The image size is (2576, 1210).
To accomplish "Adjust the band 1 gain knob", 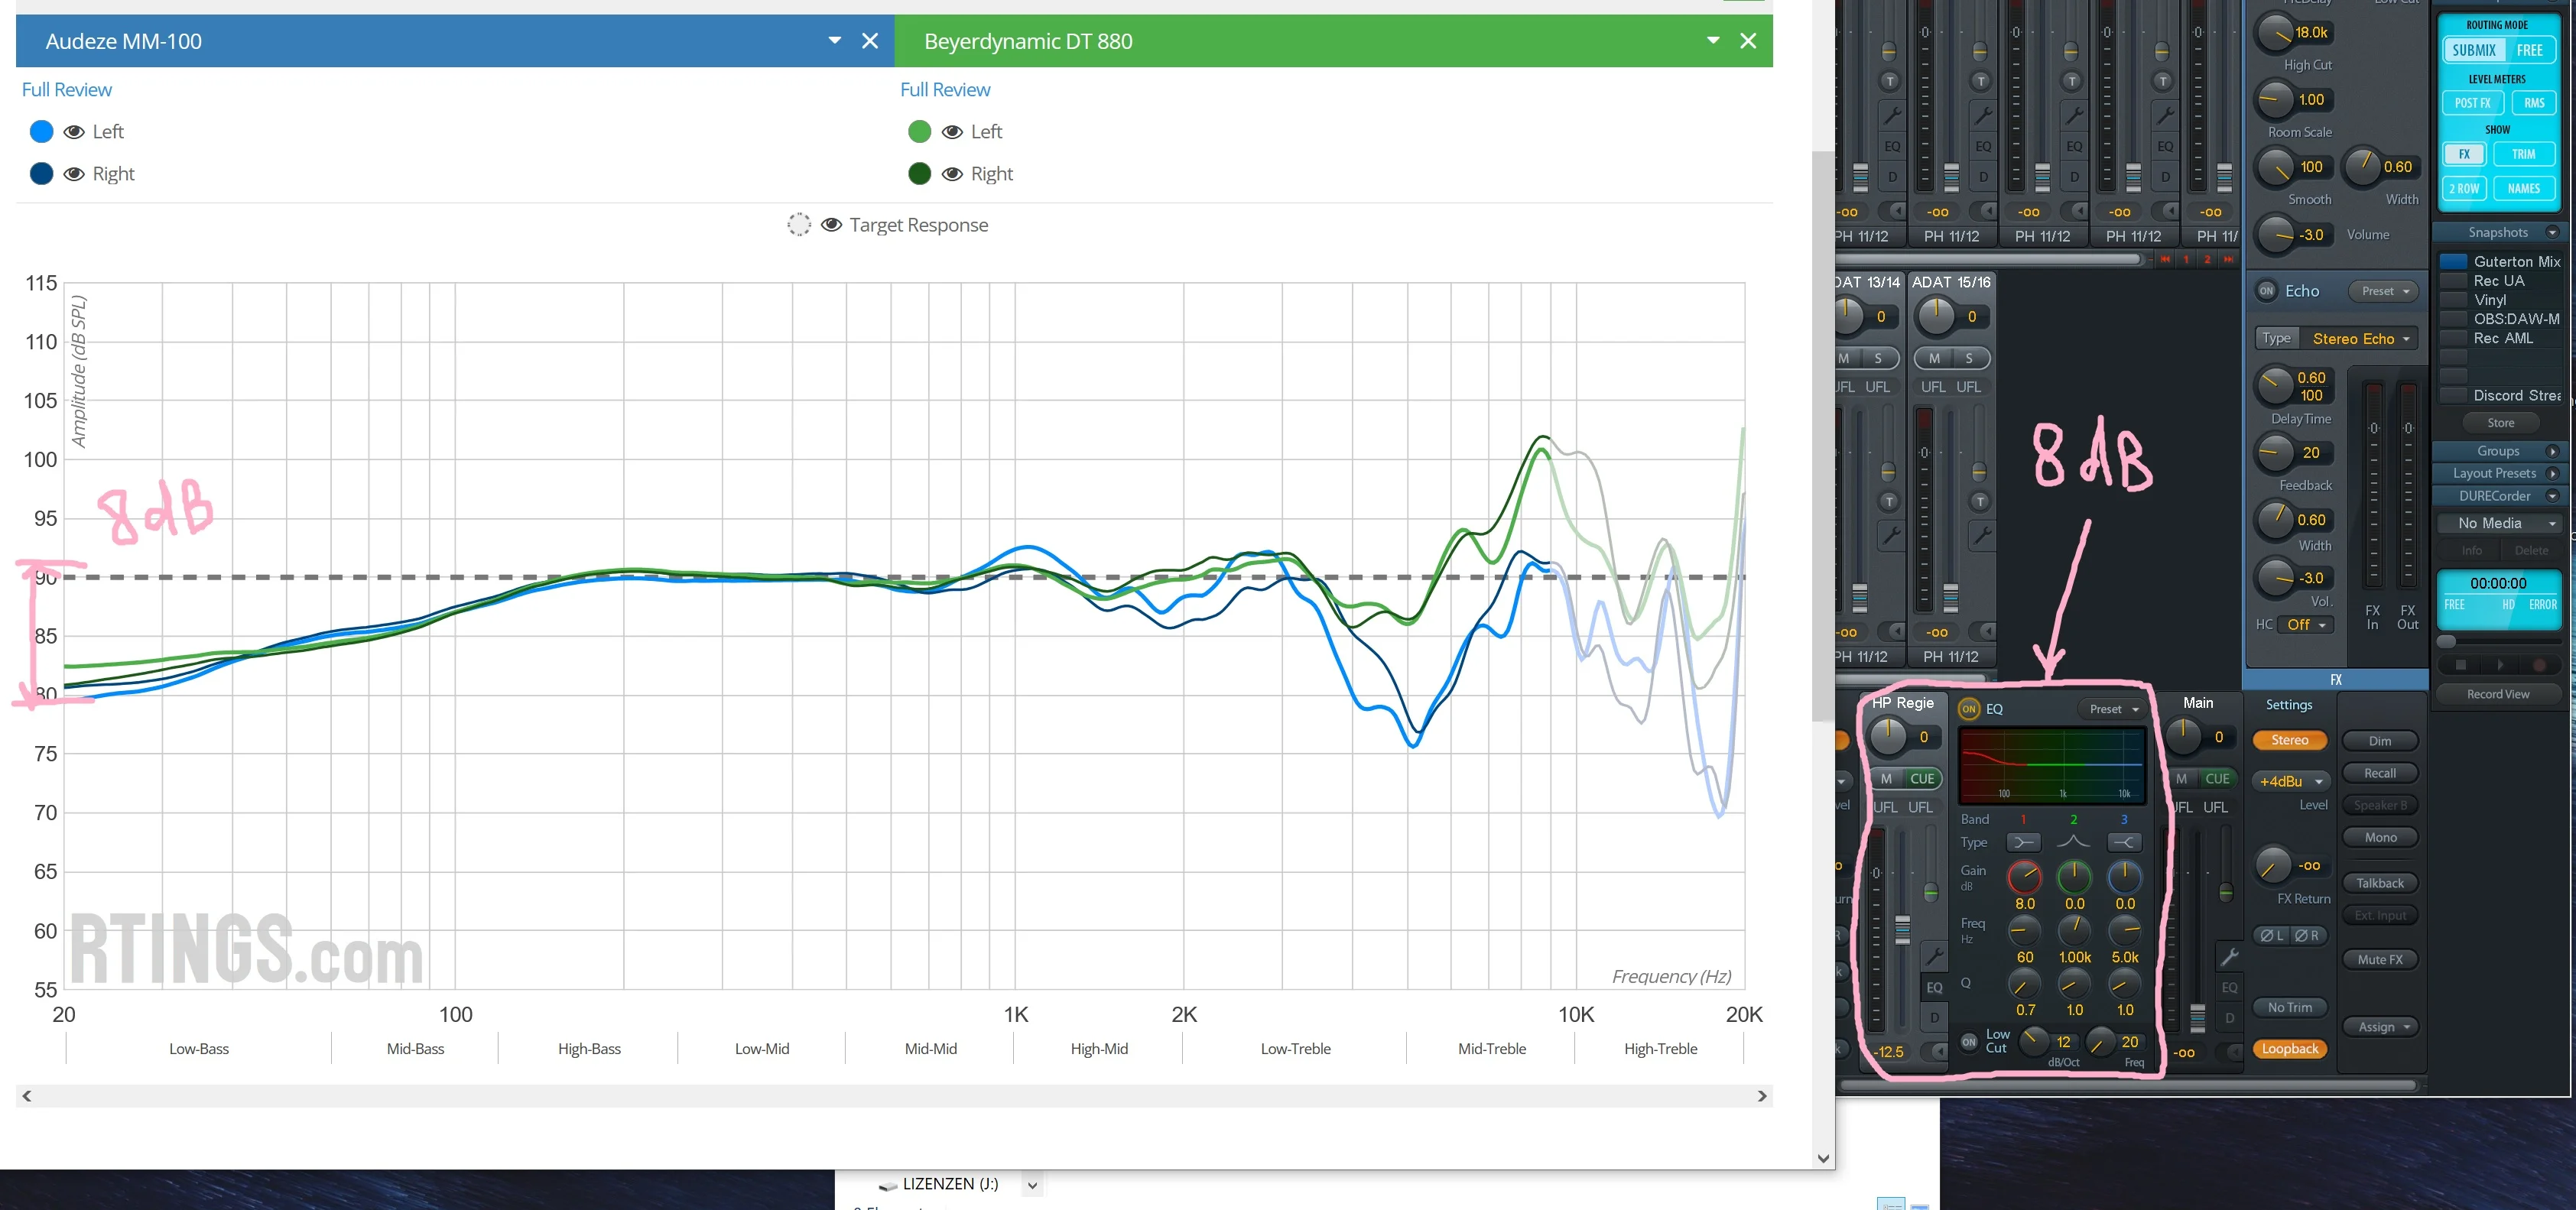I will click(x=2024, y=877).
